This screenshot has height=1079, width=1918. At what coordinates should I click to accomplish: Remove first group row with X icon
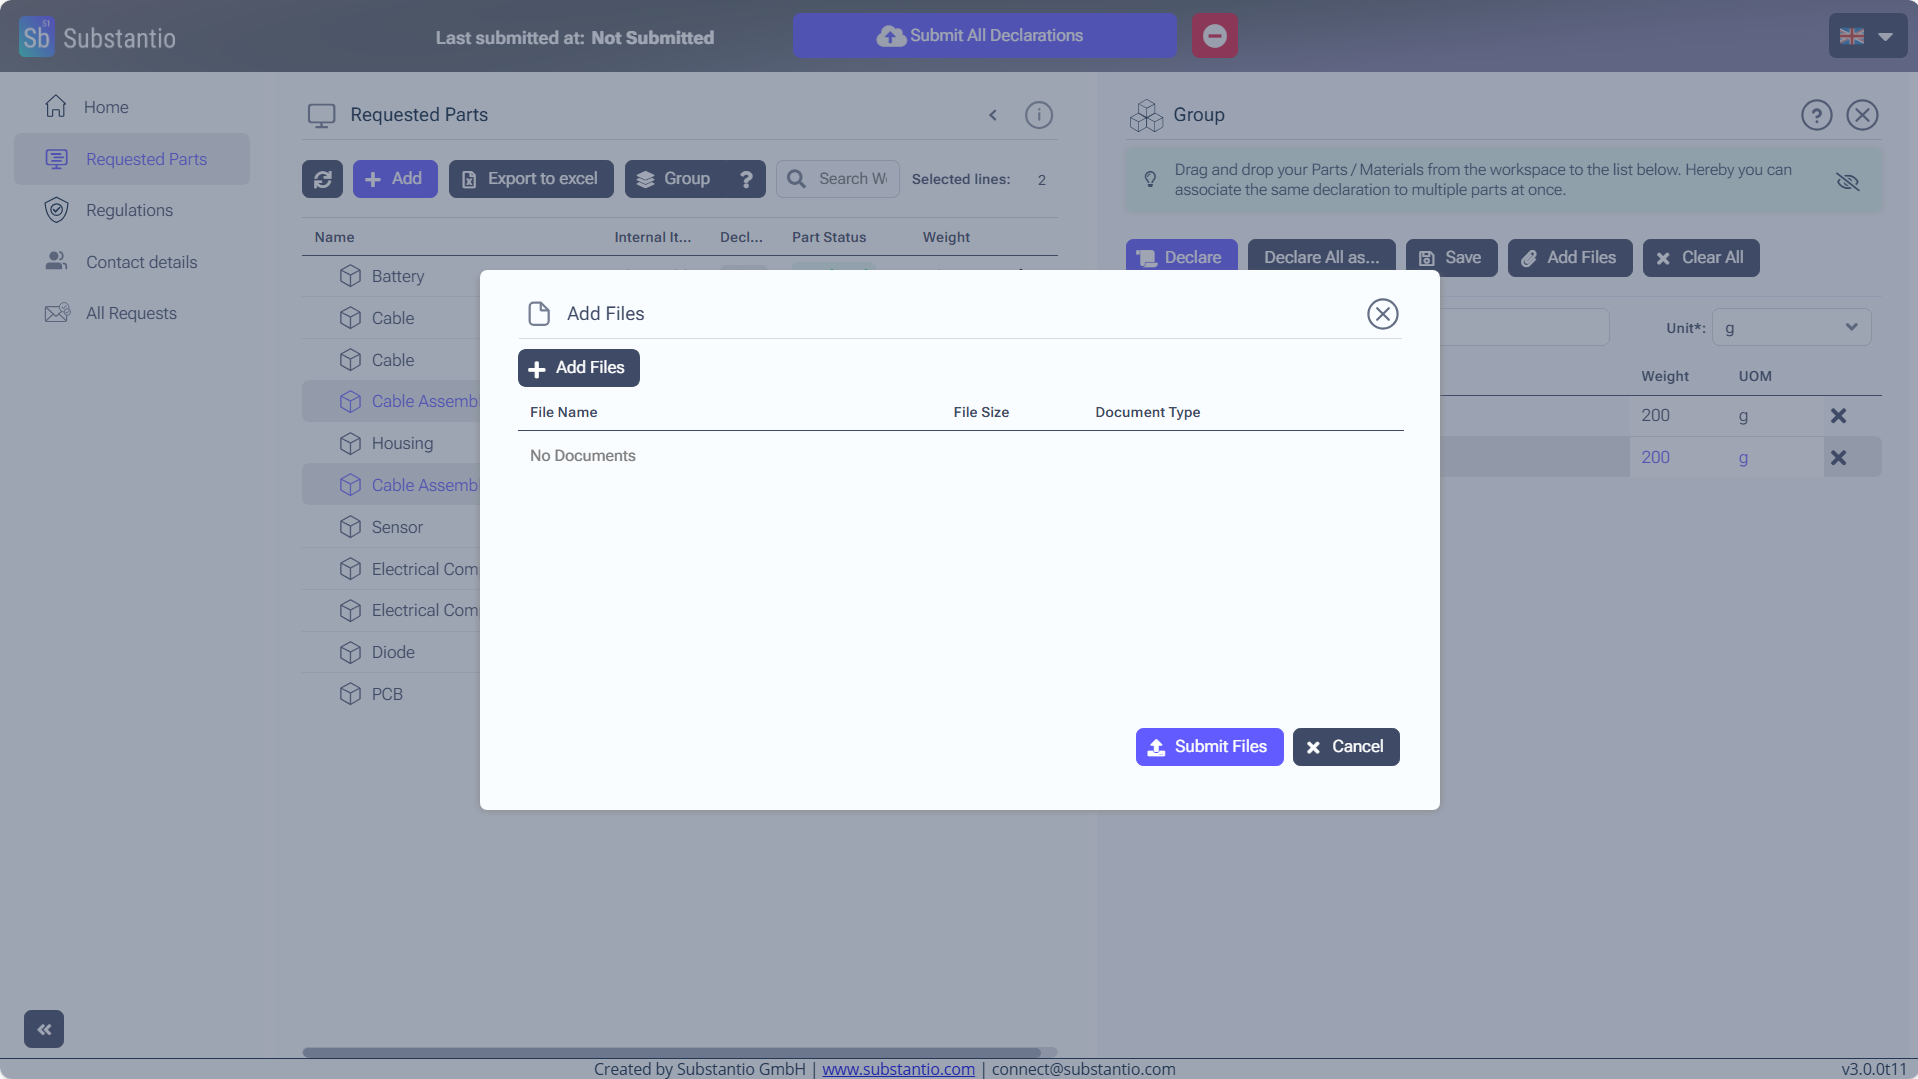(1837, 416)
